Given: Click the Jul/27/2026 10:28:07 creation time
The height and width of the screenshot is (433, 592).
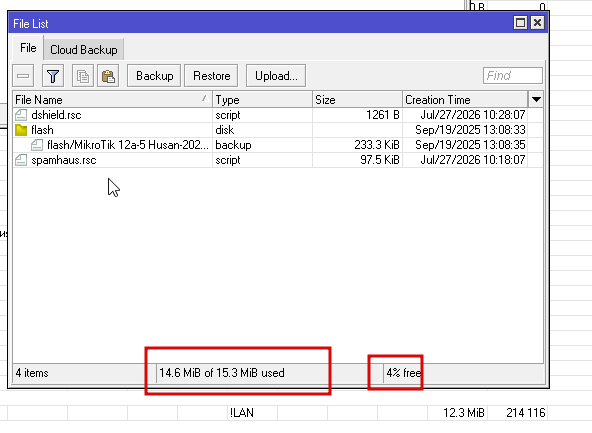Looking at the screenshot, I should tap(473, 115).
